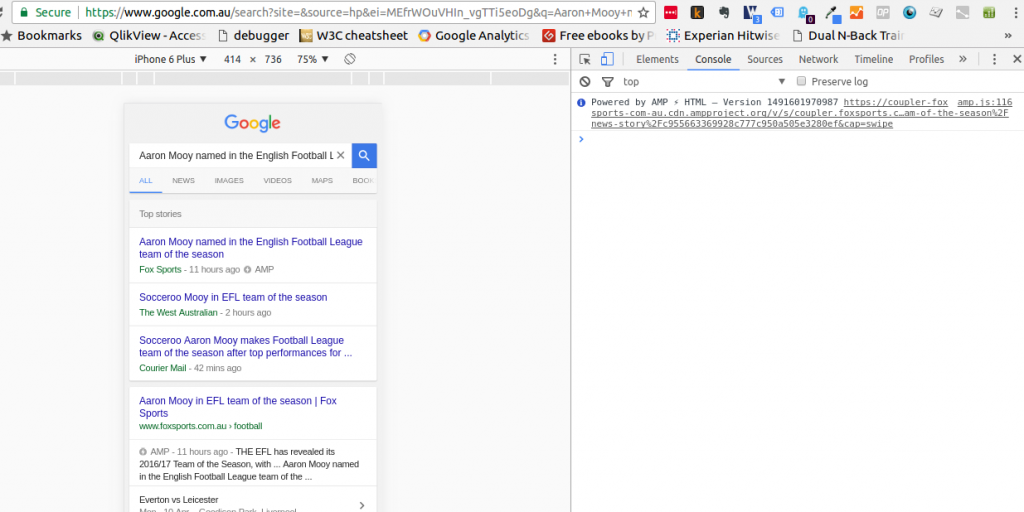Open the amp.js:116 source link

click(984, 102)
